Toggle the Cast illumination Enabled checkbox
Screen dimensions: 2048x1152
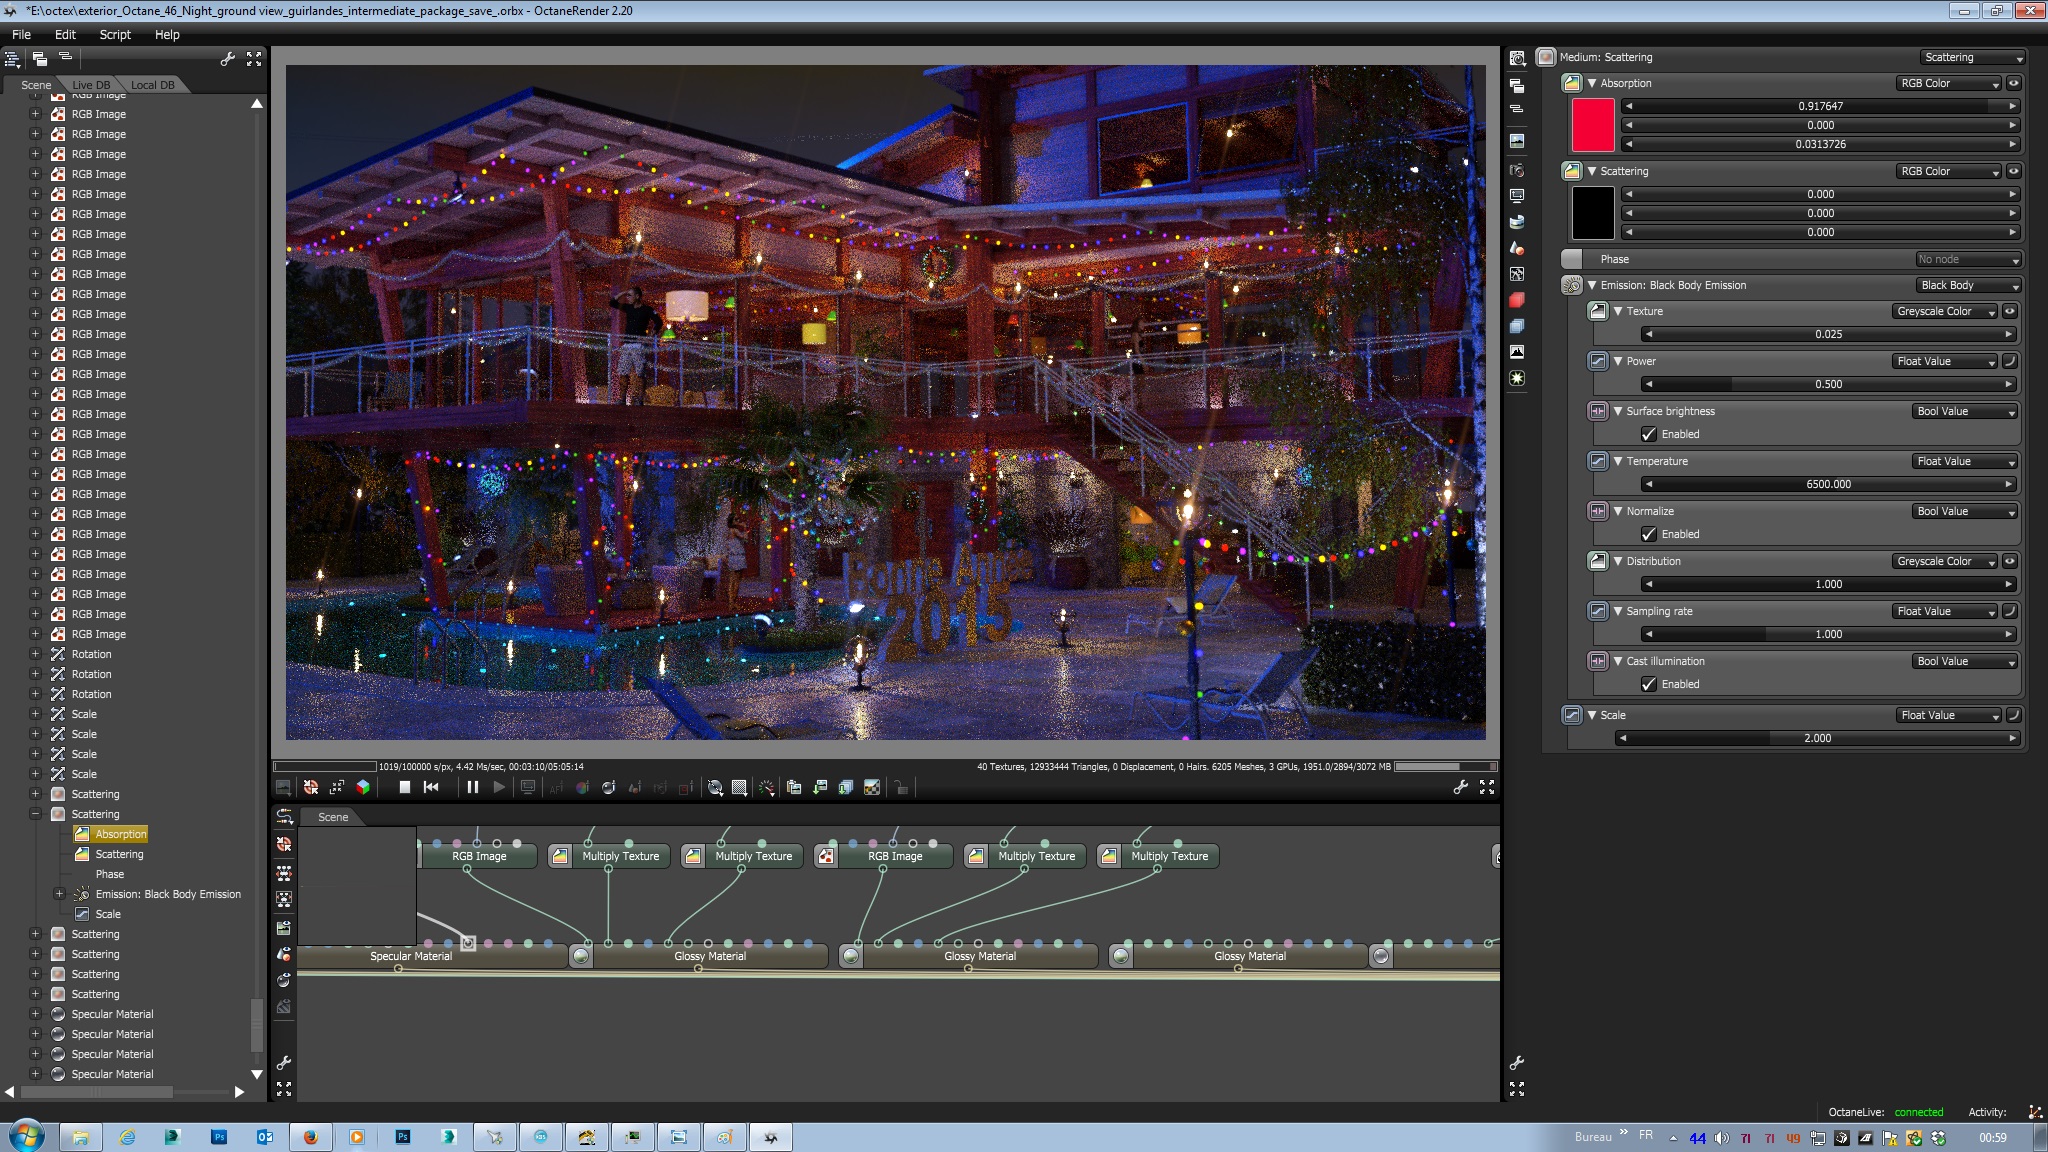(x=1649, y=684)
